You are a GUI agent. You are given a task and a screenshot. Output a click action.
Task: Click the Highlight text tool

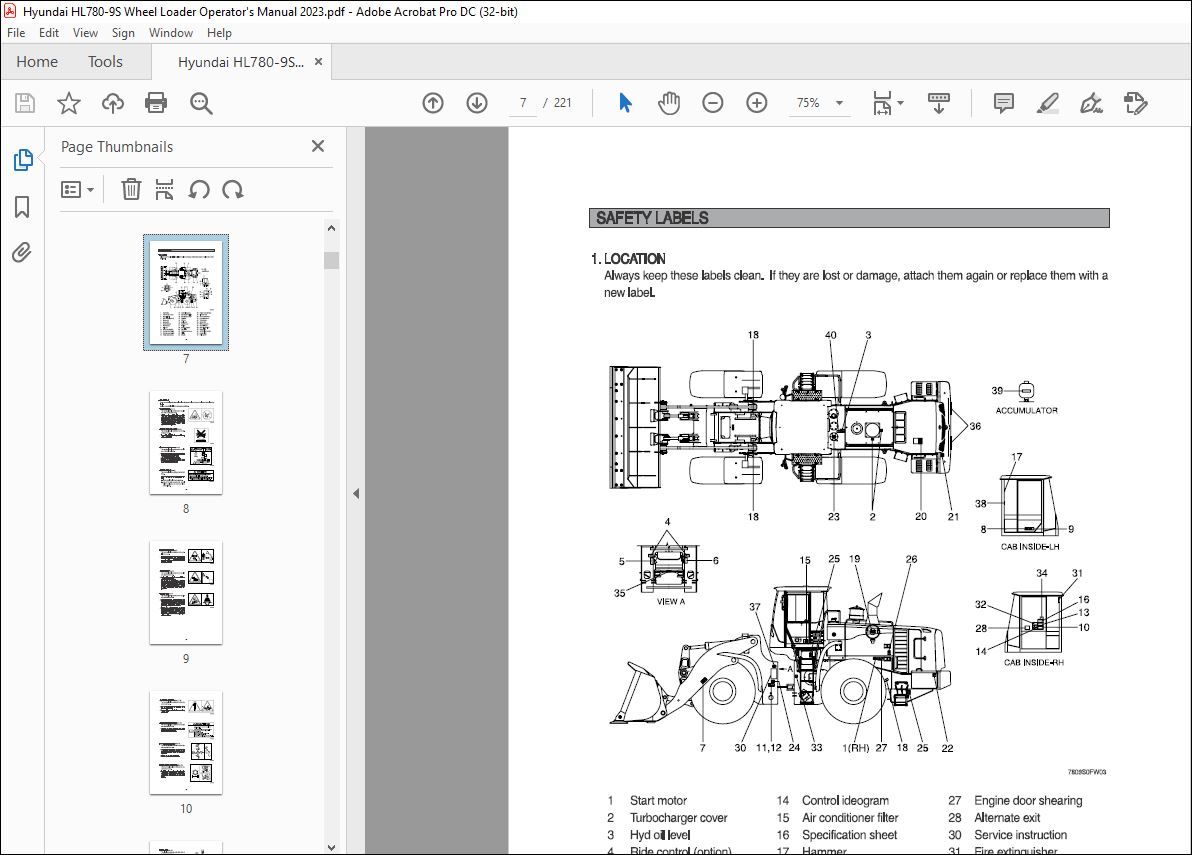(x=1047, y=102)
